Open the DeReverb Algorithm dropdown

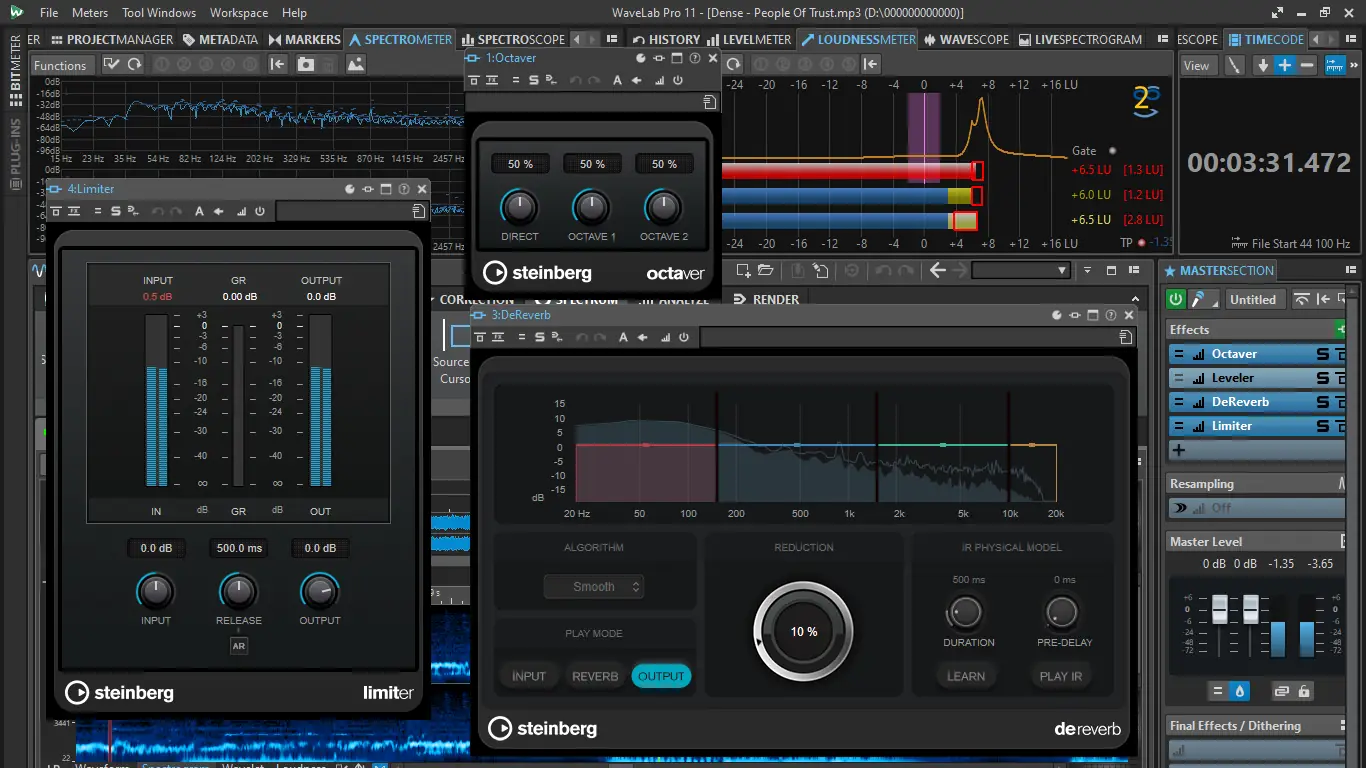(594, 587)
